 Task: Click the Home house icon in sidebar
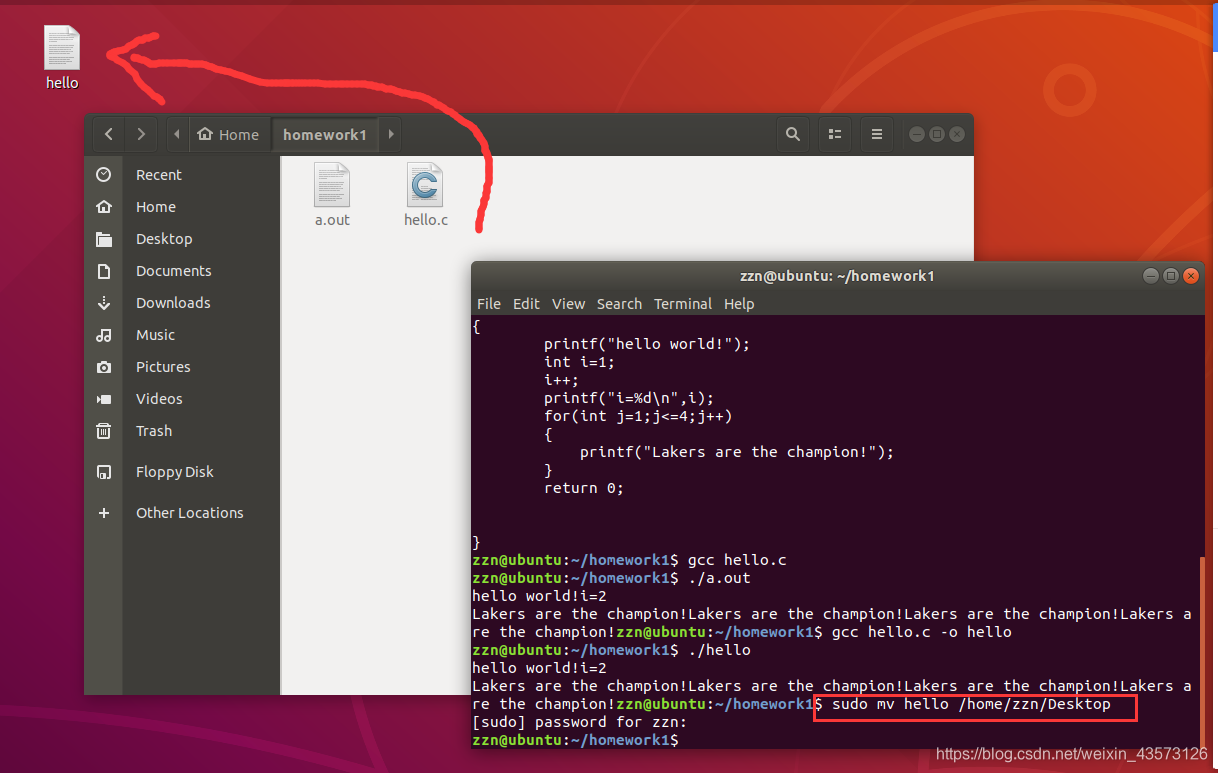104,207
